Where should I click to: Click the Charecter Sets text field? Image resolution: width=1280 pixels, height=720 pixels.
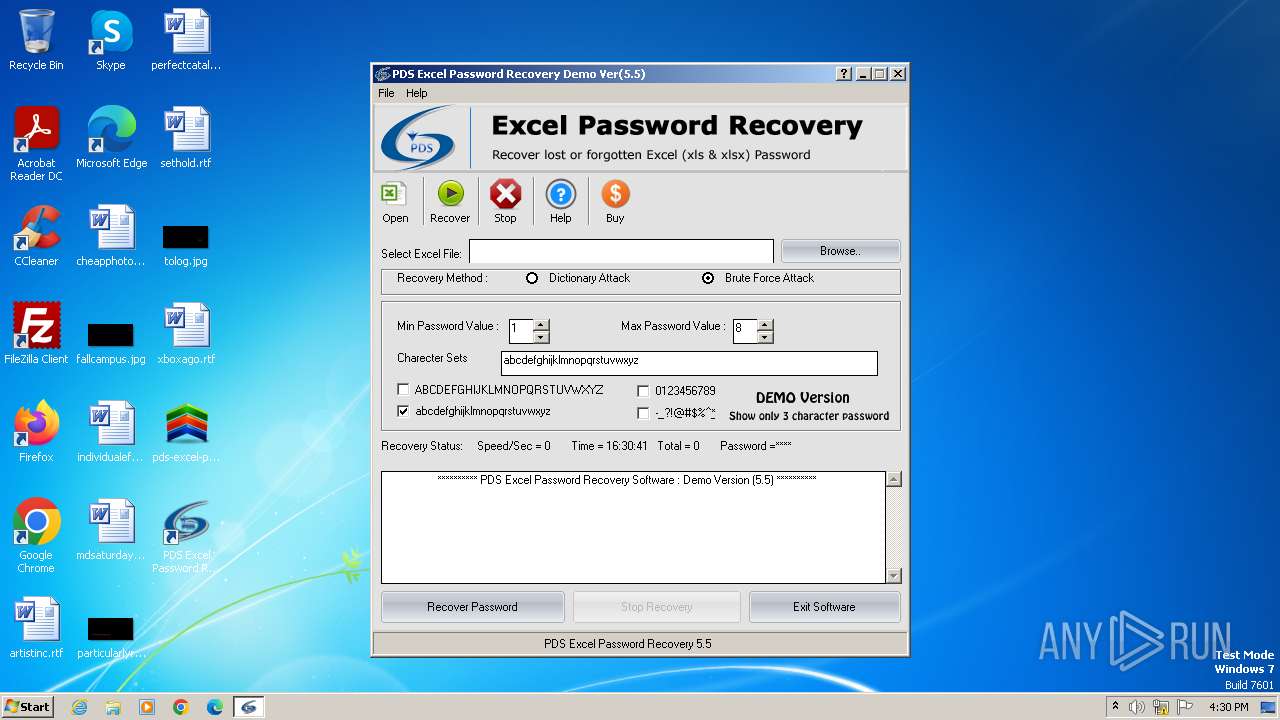(x=689, y=363)
